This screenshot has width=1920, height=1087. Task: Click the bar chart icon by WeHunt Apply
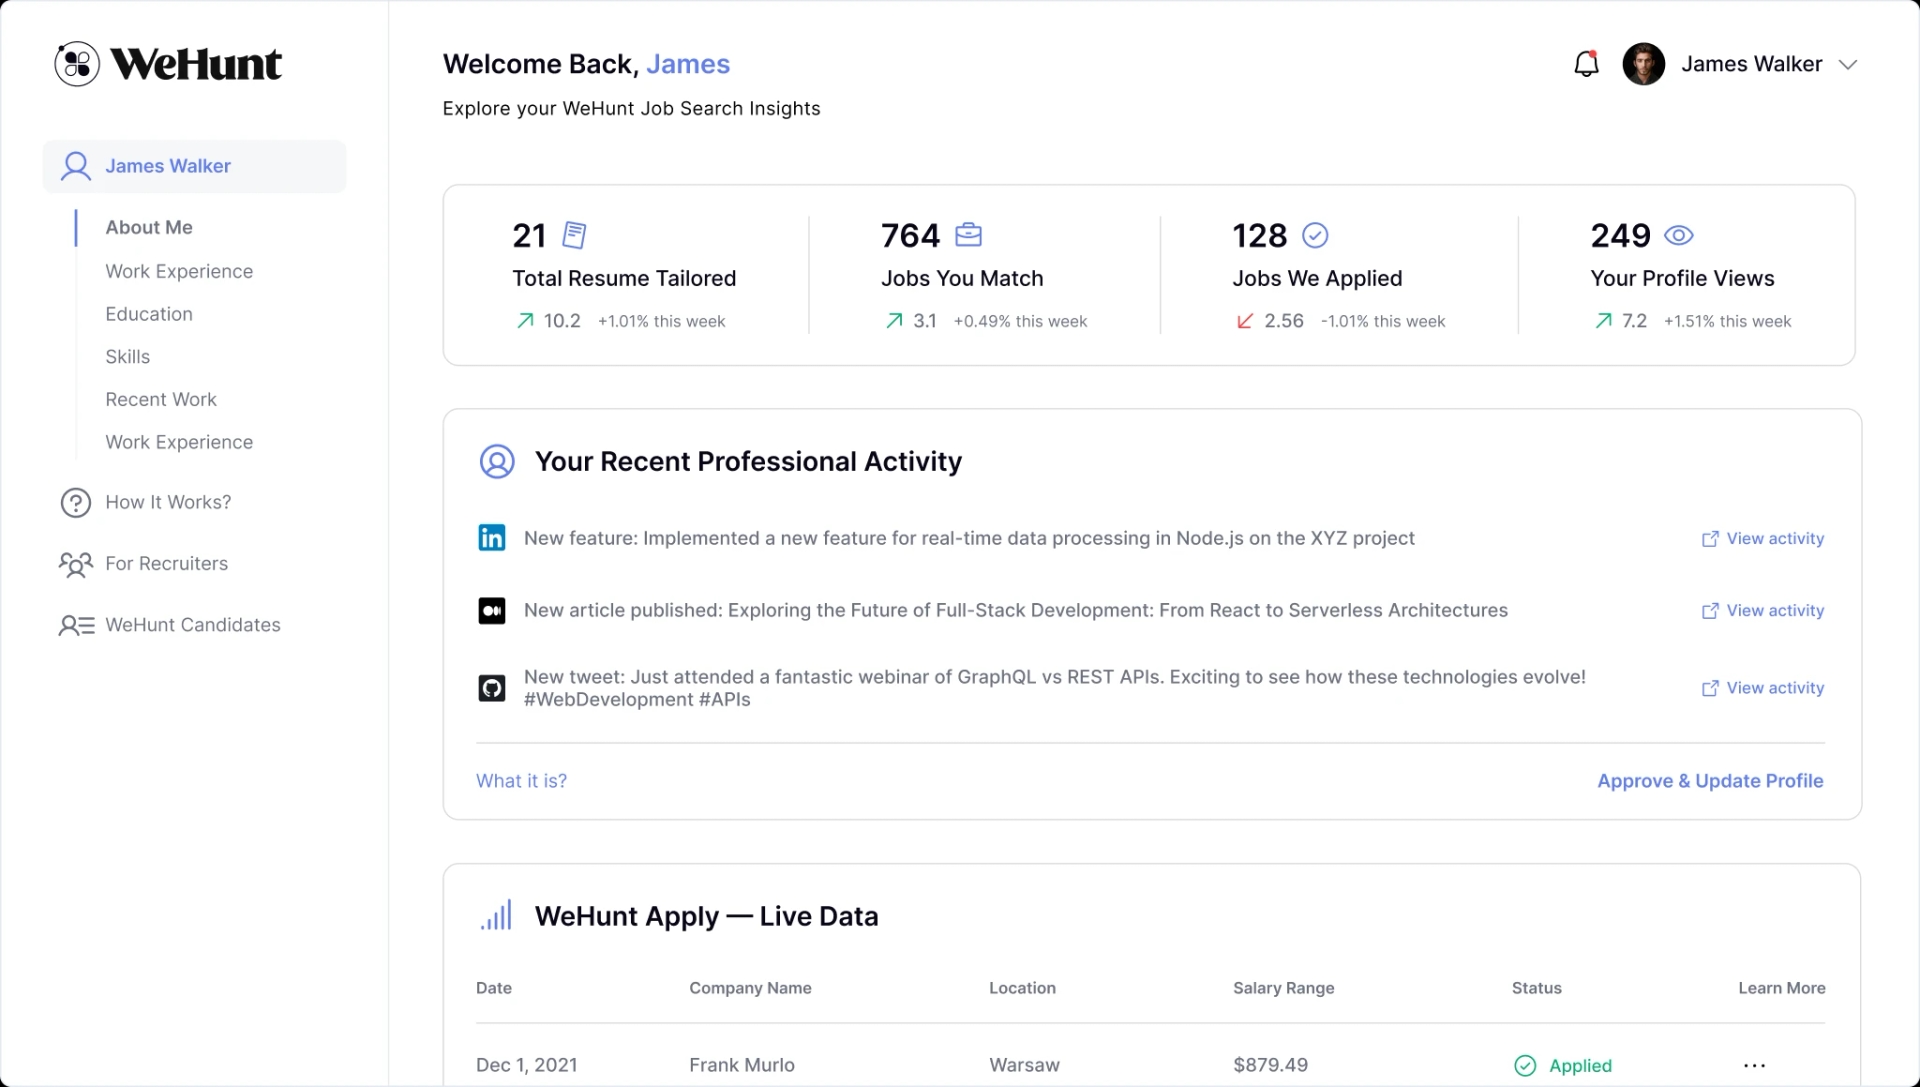click(496, 915)
